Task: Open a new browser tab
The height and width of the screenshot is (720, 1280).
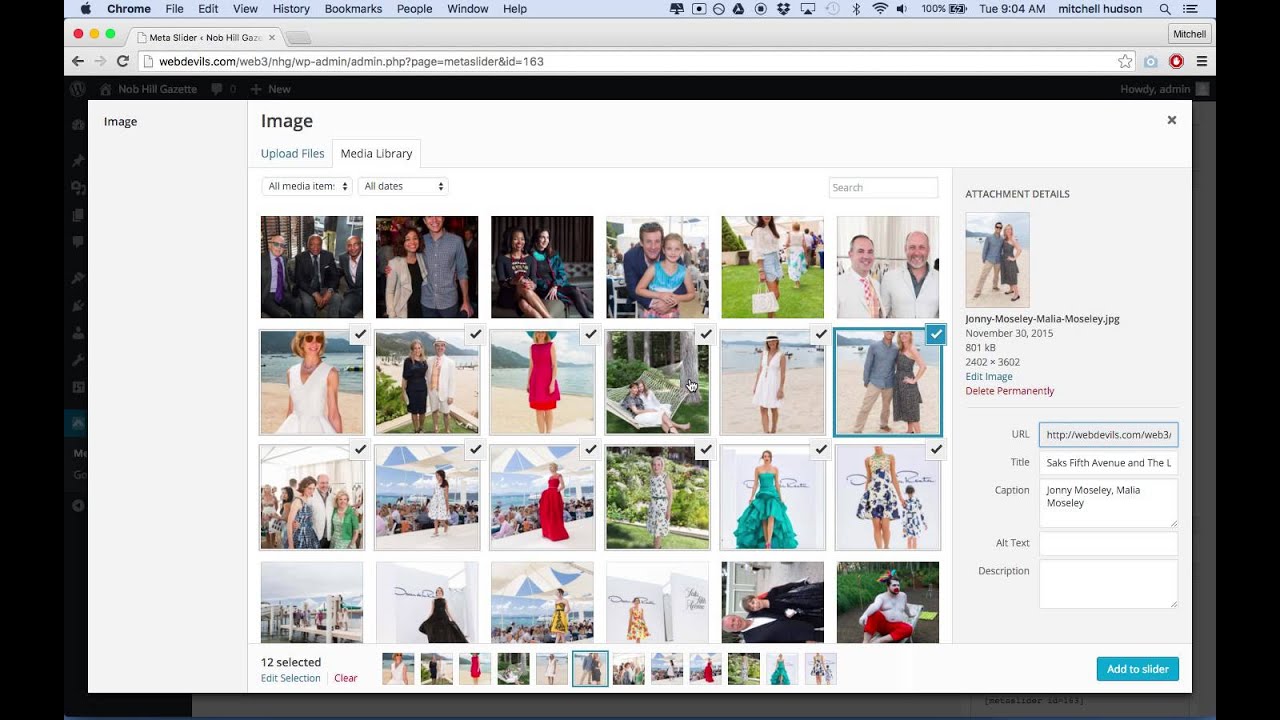Action: (298, 38)
